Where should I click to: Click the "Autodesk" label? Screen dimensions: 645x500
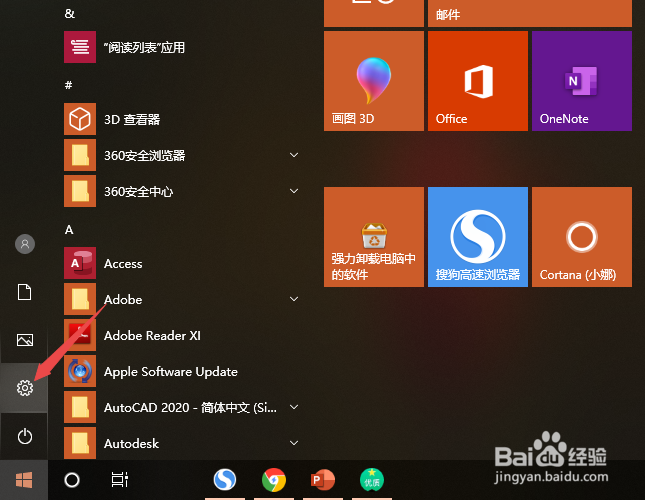coord(131,444)
